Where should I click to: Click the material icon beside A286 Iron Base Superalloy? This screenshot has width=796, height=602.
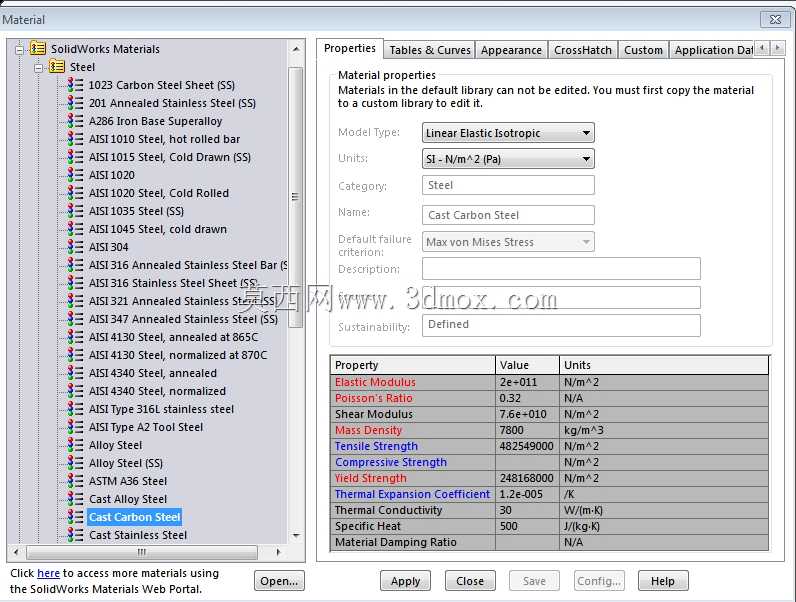coord(76,120)
